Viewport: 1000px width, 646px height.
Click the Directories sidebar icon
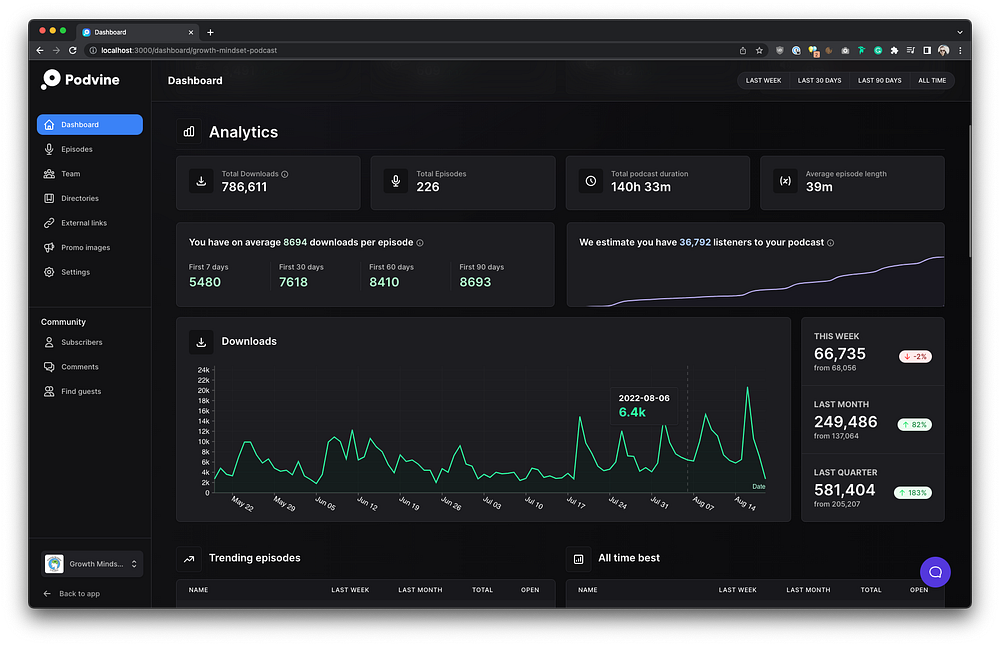[x=50, y=198]
